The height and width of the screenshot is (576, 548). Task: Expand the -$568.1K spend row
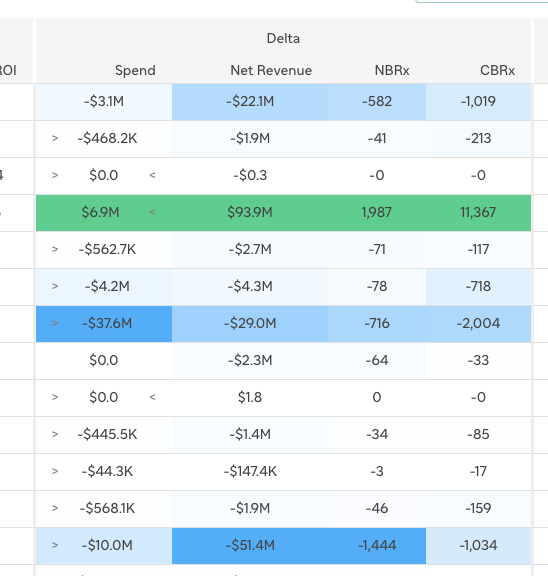pos(55,508)
